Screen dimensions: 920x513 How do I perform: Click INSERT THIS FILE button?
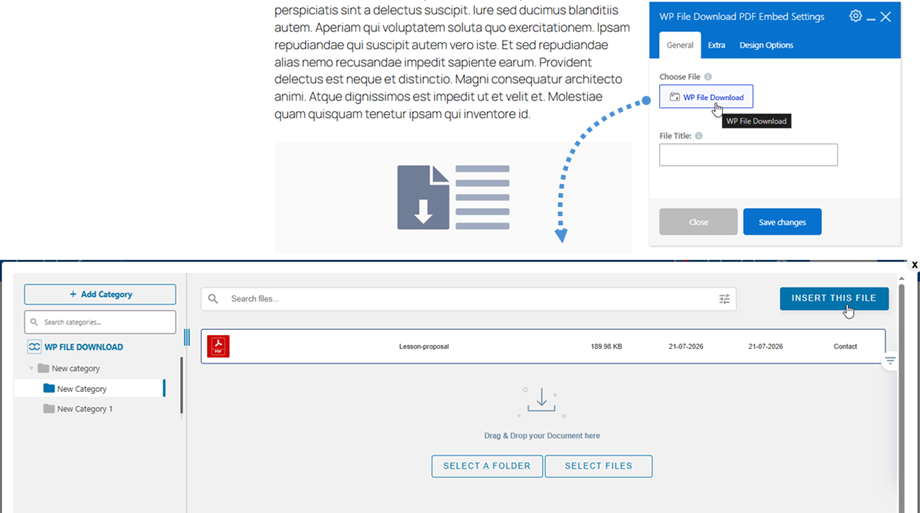(834, 298)
